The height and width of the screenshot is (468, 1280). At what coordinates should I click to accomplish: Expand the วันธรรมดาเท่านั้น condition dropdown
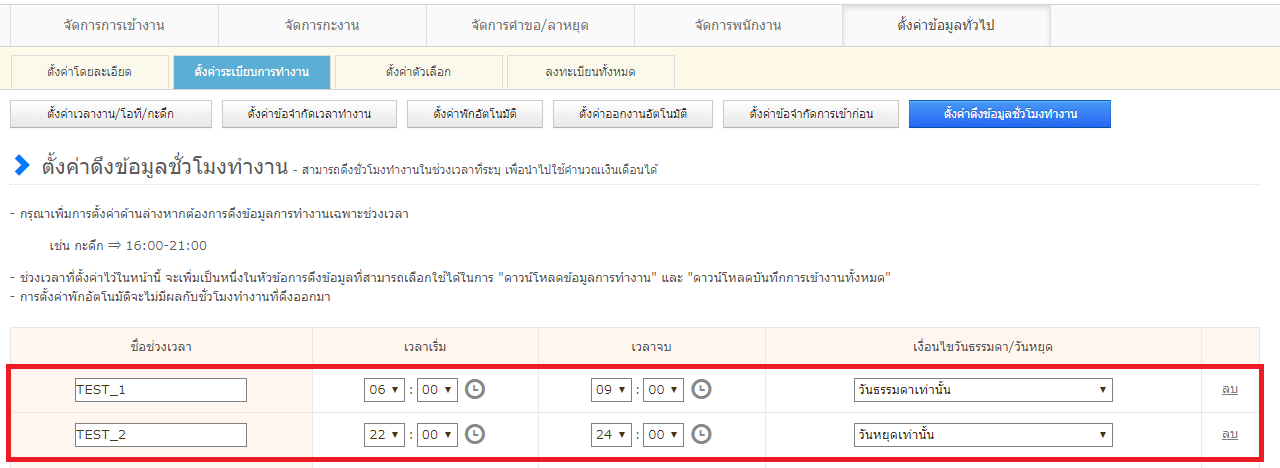click(x=982, y=390)
